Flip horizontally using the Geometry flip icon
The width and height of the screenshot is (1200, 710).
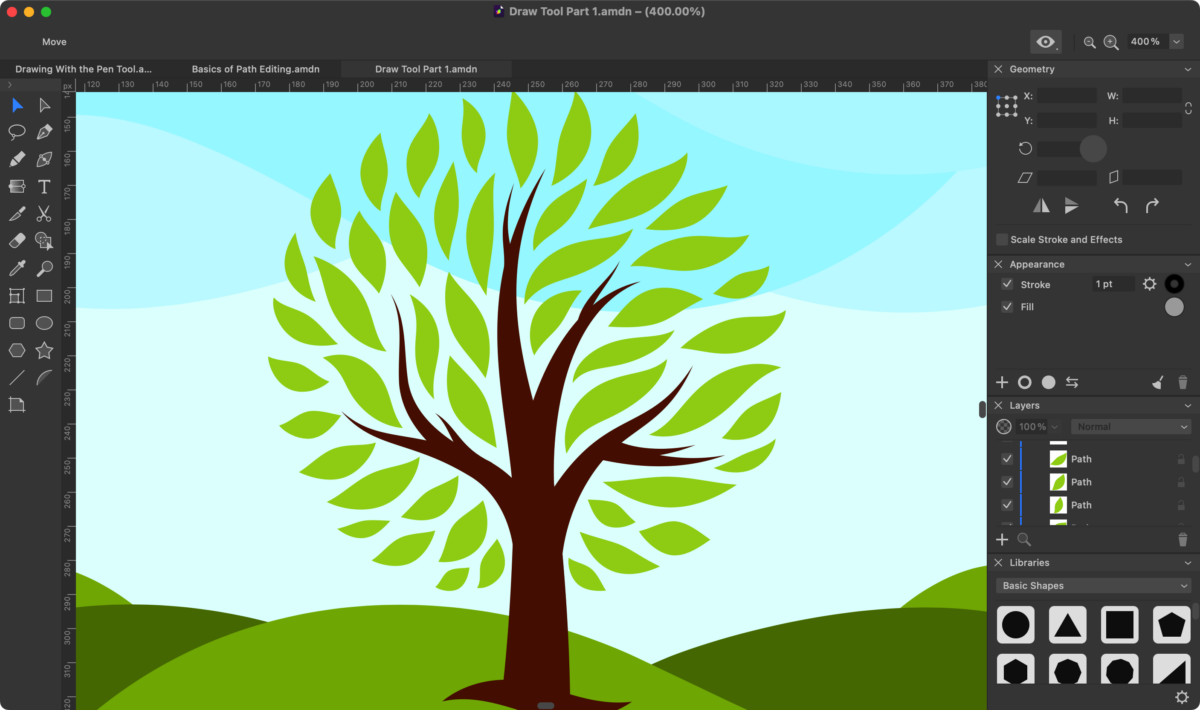click(1042, 205)
